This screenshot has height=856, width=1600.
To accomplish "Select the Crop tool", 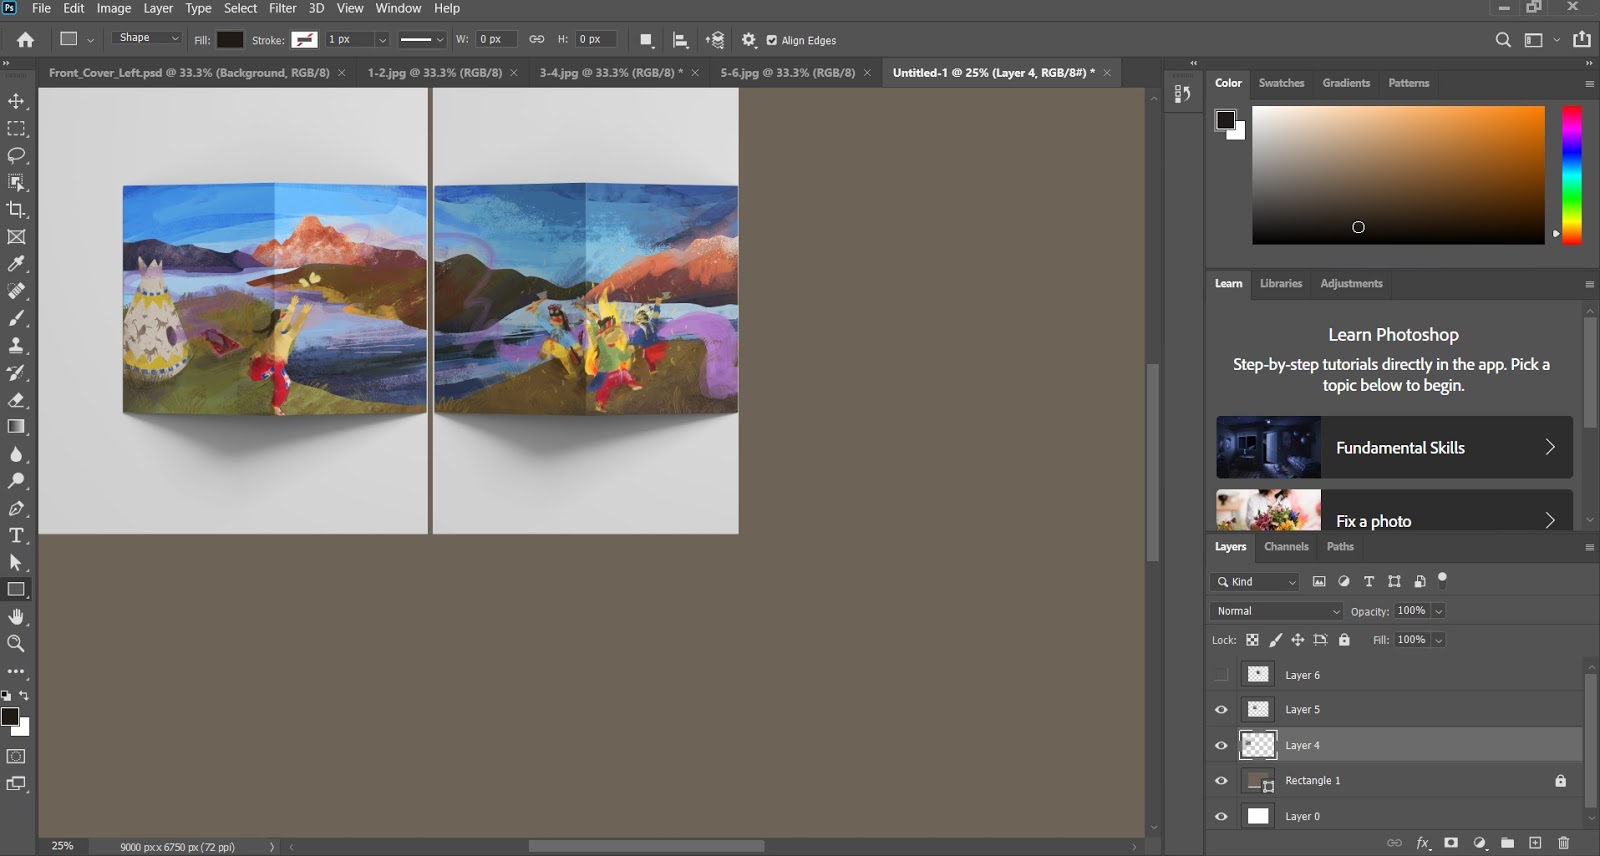I will click(x=16, y=209).
